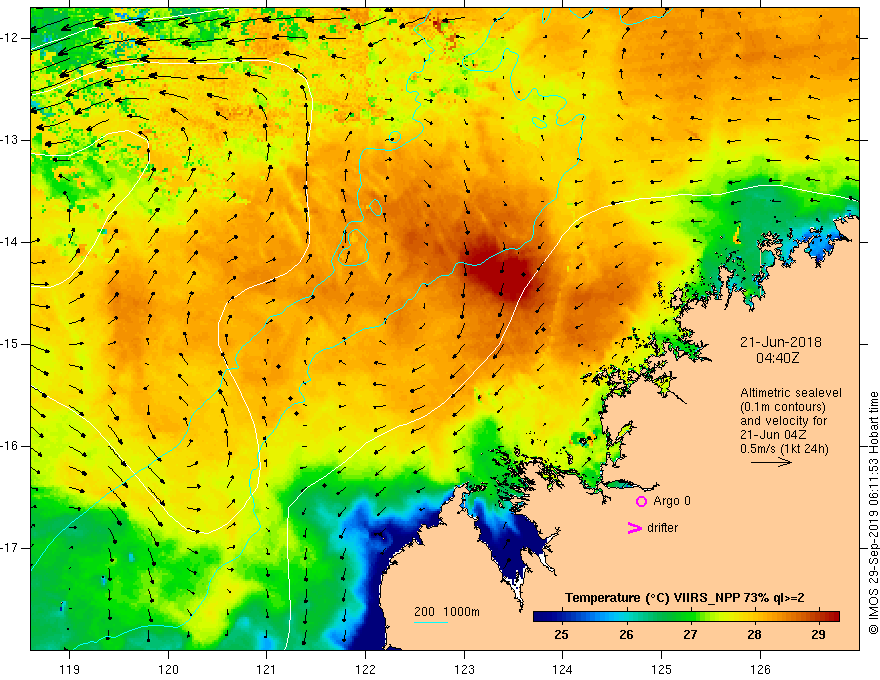This screenshot has height=680, width=880.
Task: Click the 'Temperature (°C) VIIRS_NPP 73% ql>=2' title
Action: pyautogui.click(x=684, y=598)
